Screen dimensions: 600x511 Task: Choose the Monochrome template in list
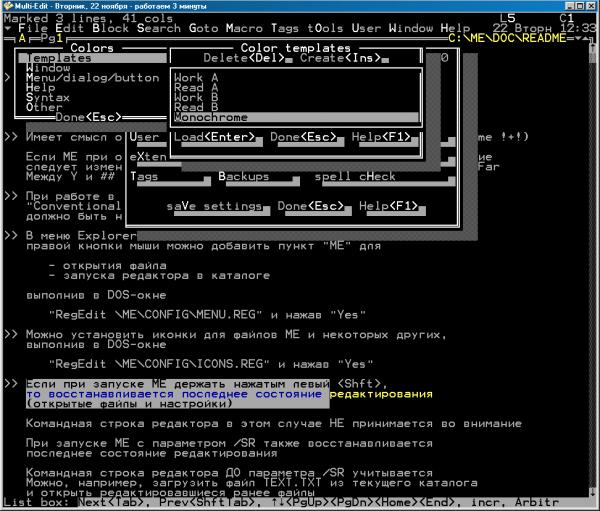(x=210, y=117)
